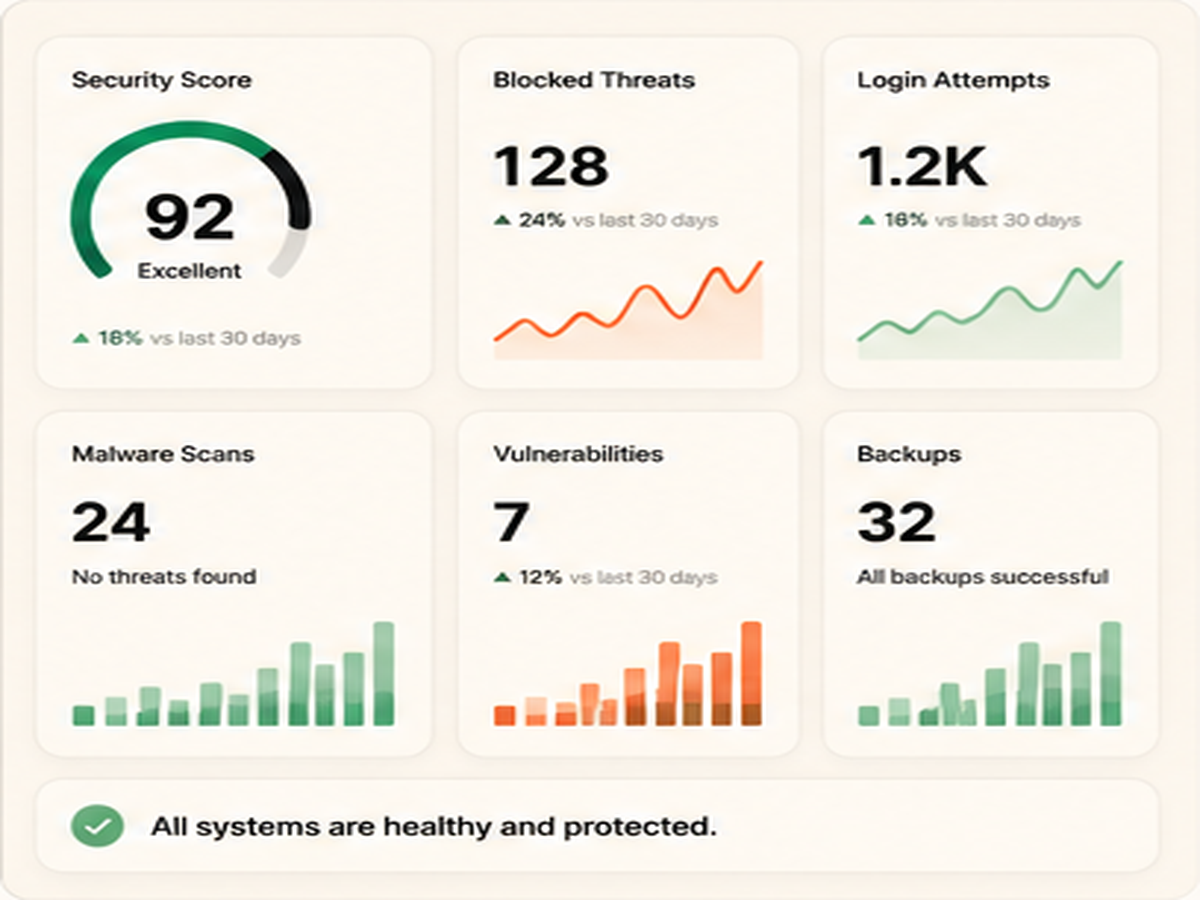Select the Vulnerabilities orange bar chart
Screen dimensions: 1200x900
[x=628, y=674]
